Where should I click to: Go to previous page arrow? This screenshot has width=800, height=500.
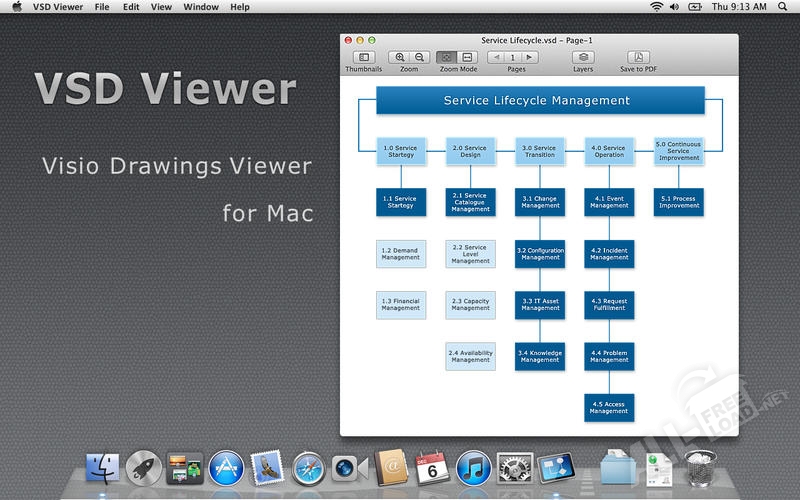497,58
